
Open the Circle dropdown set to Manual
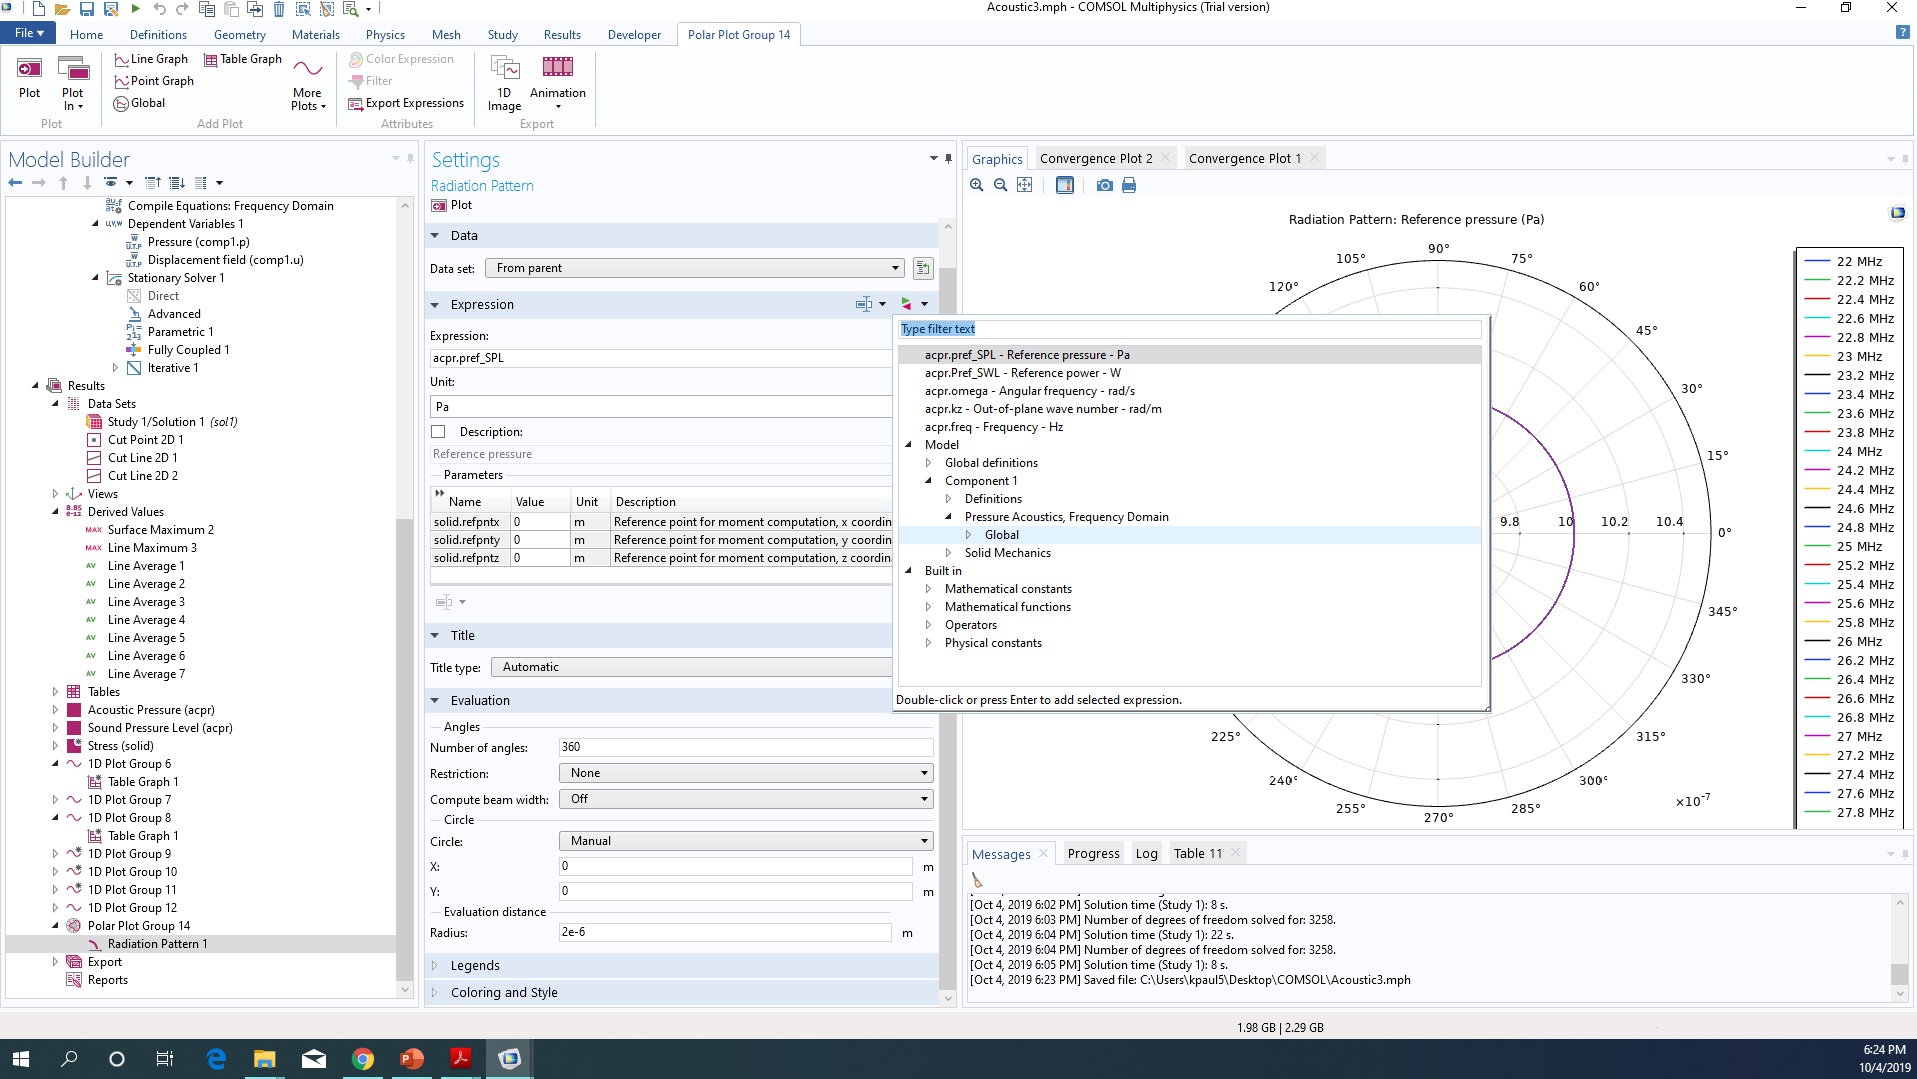[x=746, y=841]
